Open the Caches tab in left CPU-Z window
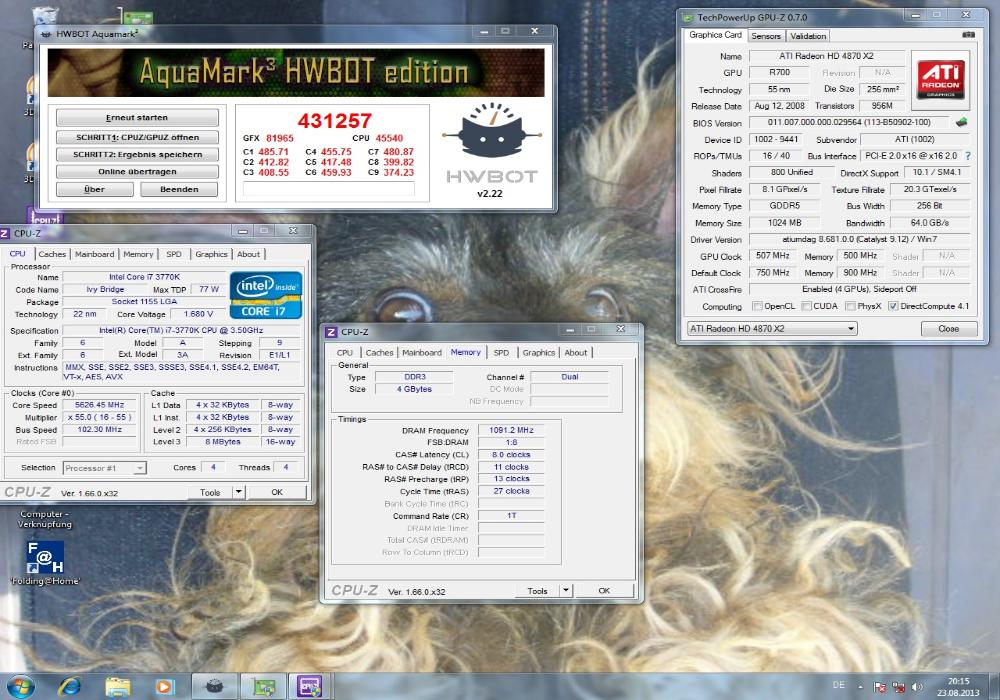Screen dimensions: 1000x700 52,254
